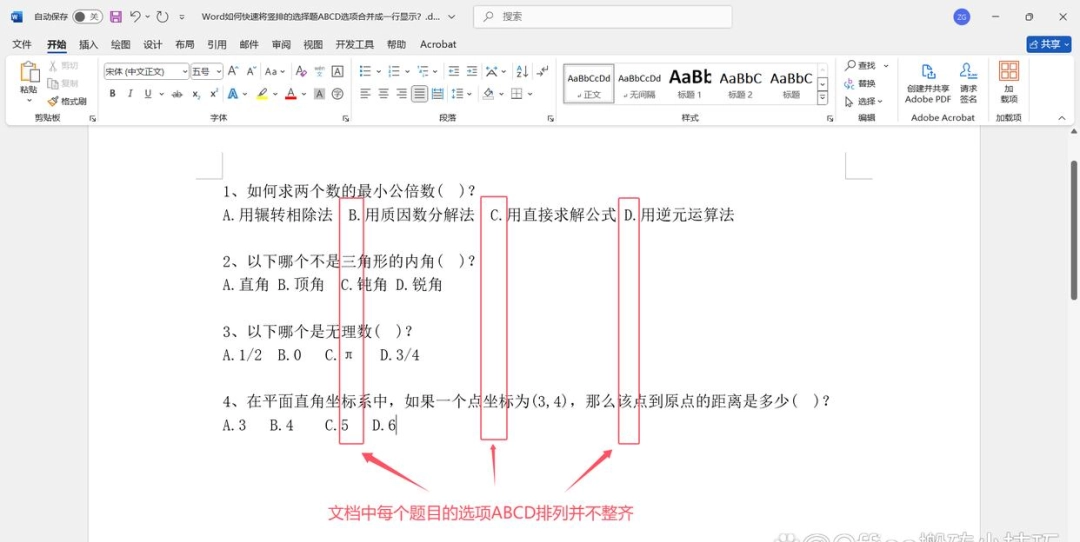Switch to the Acrobat tab
Screen dimensions: 1080x542
(438, 44)
